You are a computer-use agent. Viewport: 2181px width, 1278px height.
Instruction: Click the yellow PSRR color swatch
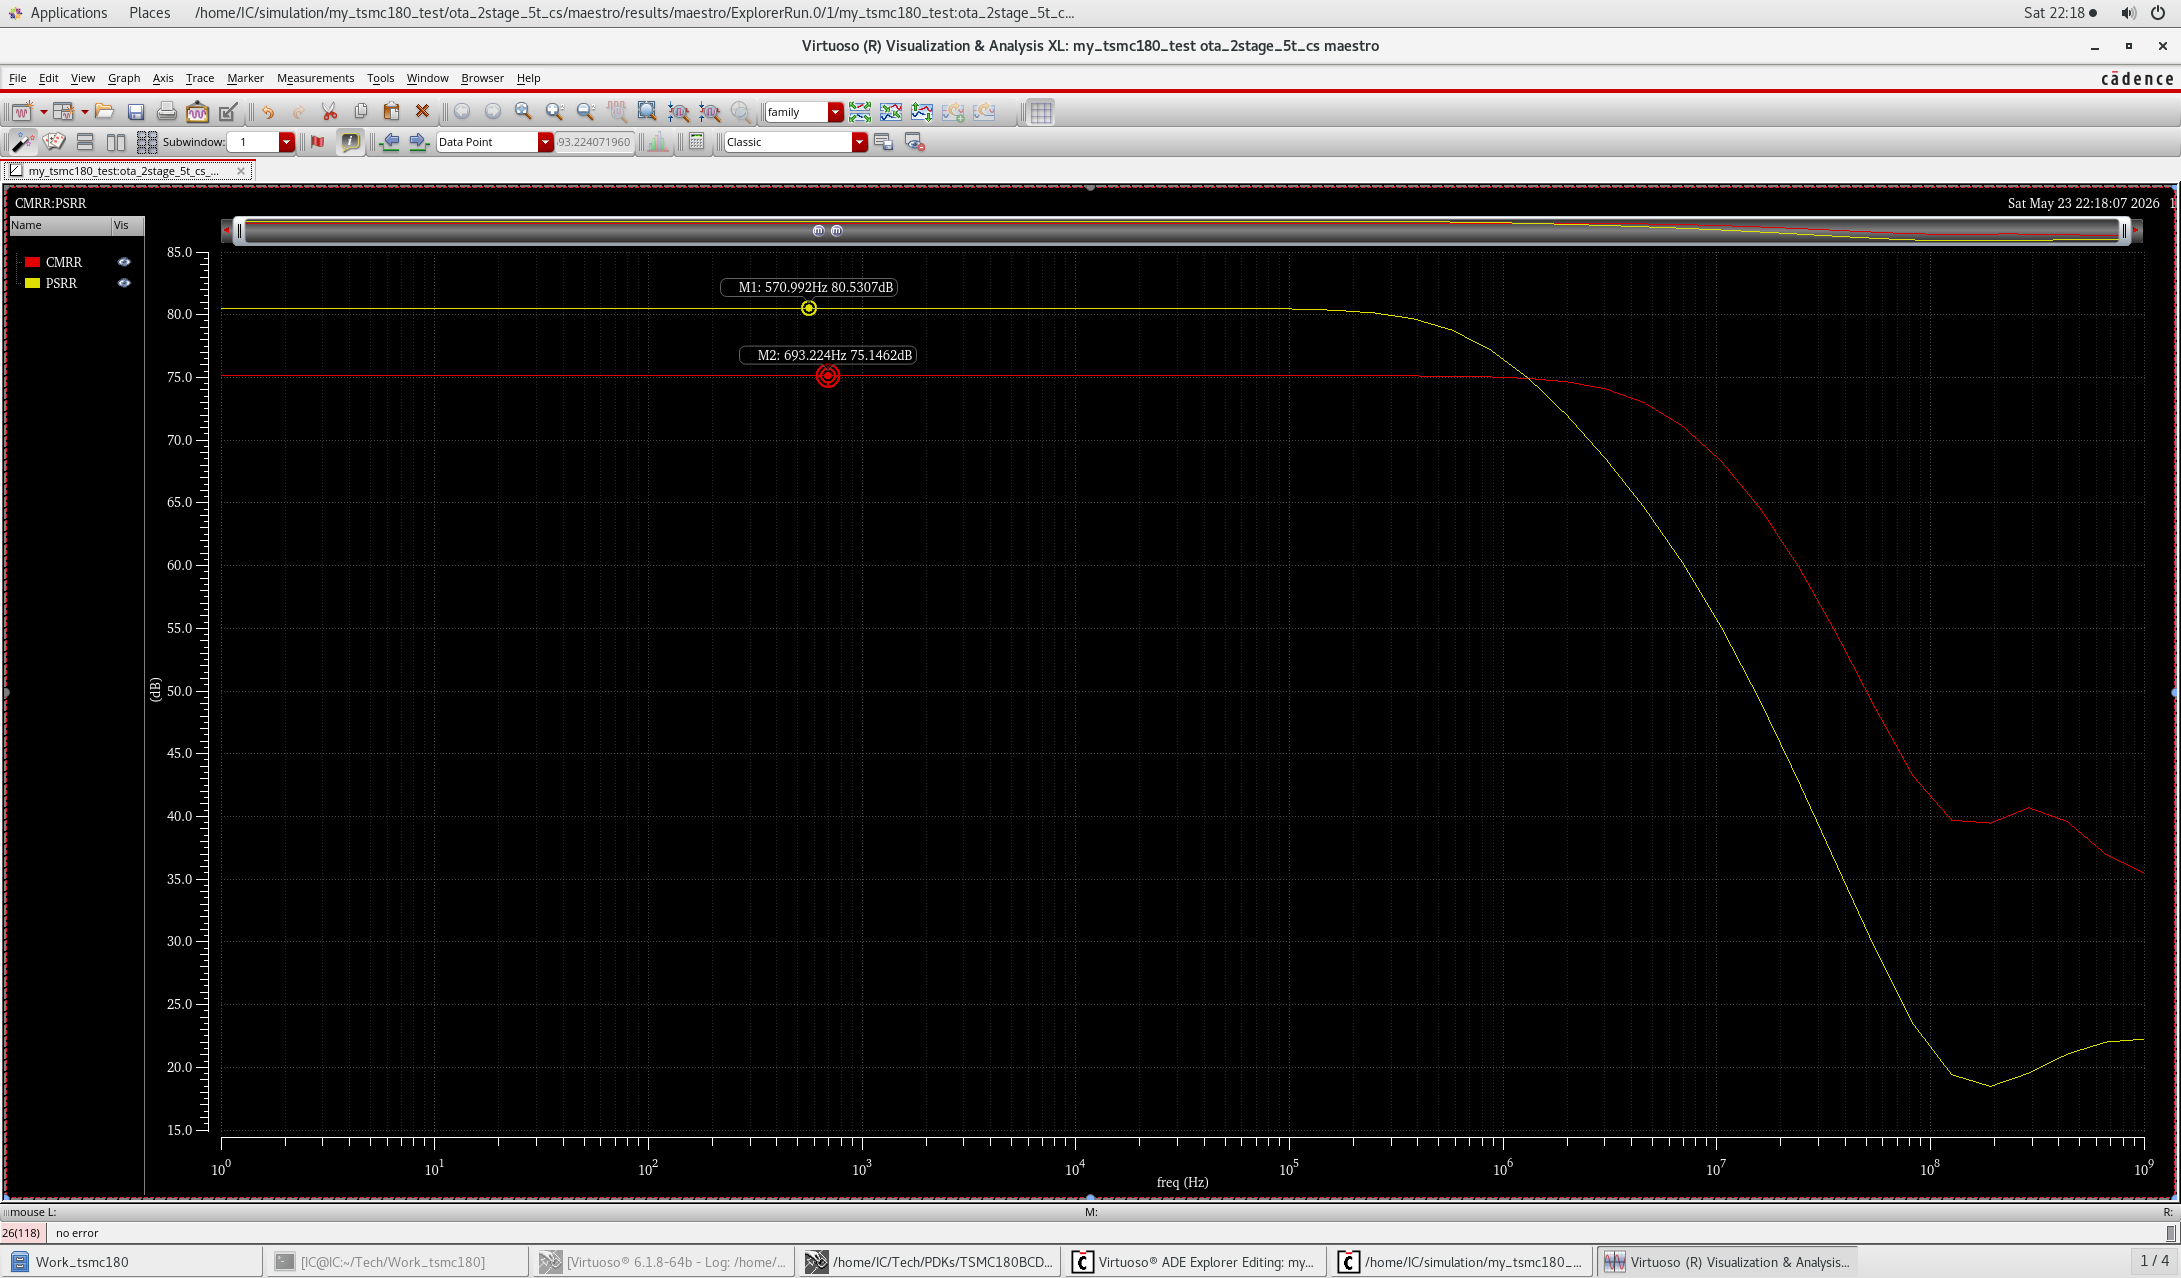tap(32, 283)
